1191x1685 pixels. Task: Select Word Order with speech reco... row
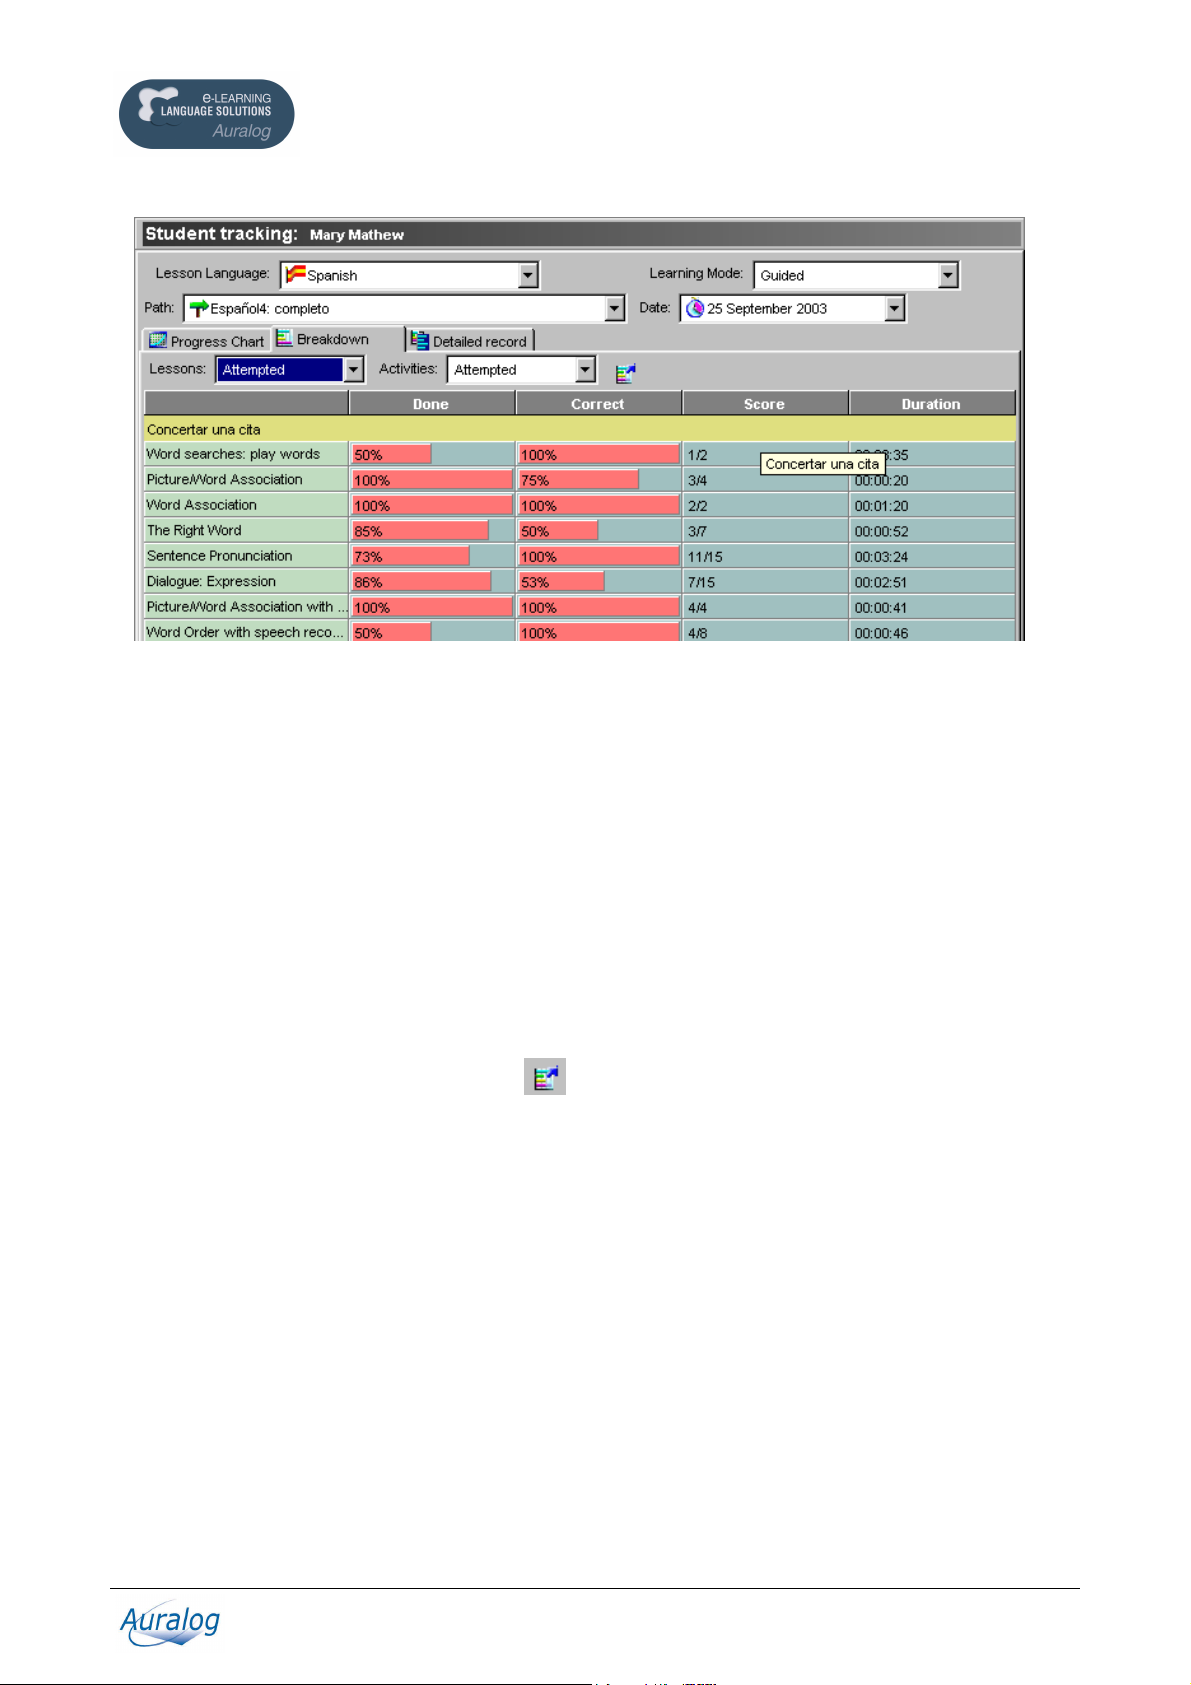(579, 632)
